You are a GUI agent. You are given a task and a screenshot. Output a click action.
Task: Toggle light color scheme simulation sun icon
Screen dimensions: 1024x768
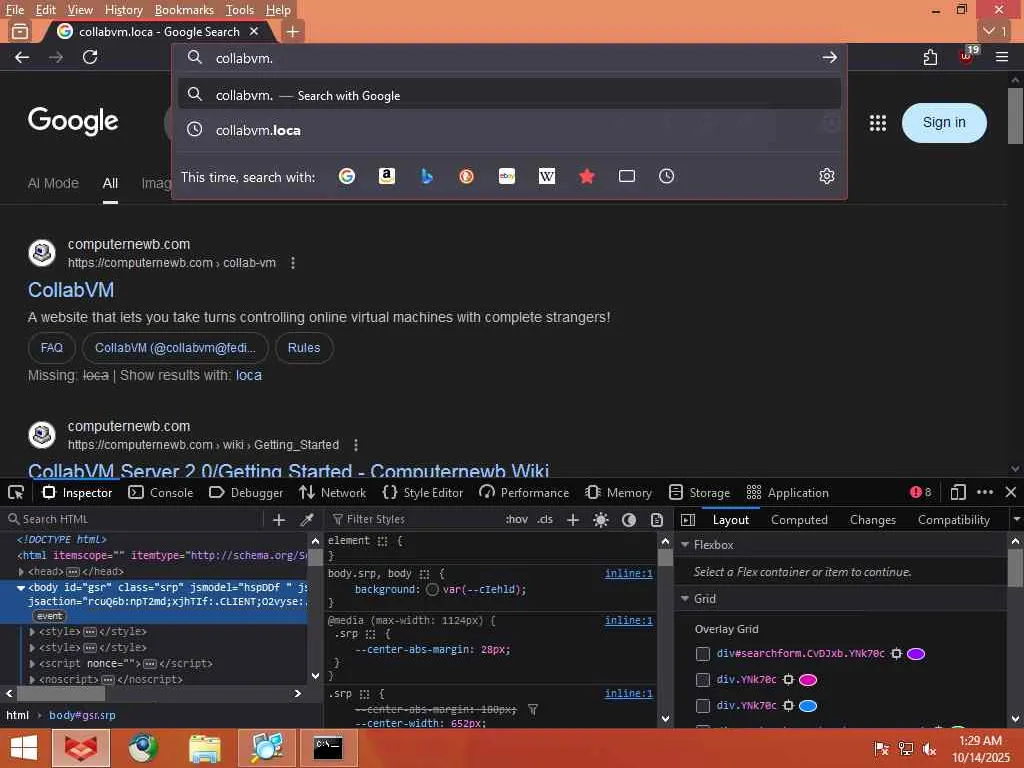[601, 520]
